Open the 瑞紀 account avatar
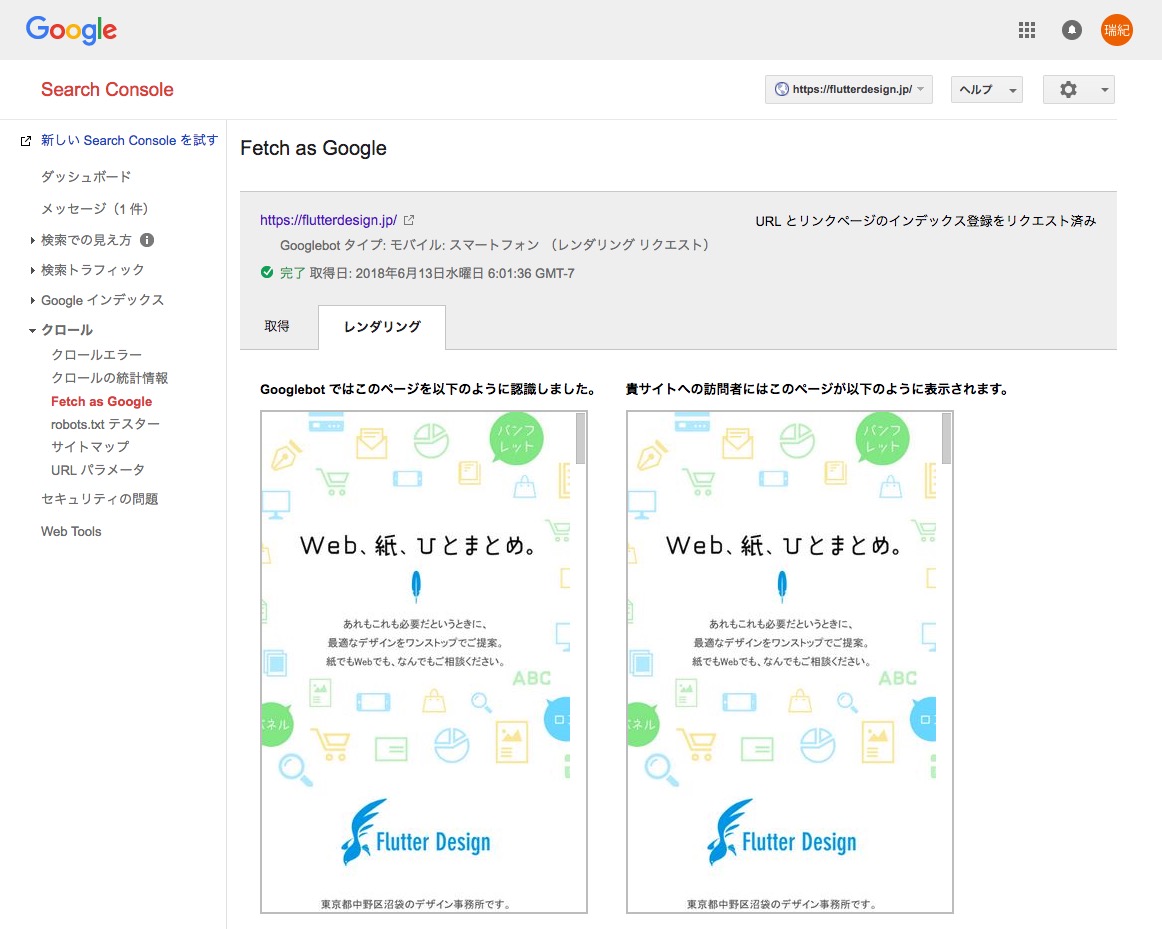Image resolution: width=1162 pixels, height=929 pixels. (1116, 30)
